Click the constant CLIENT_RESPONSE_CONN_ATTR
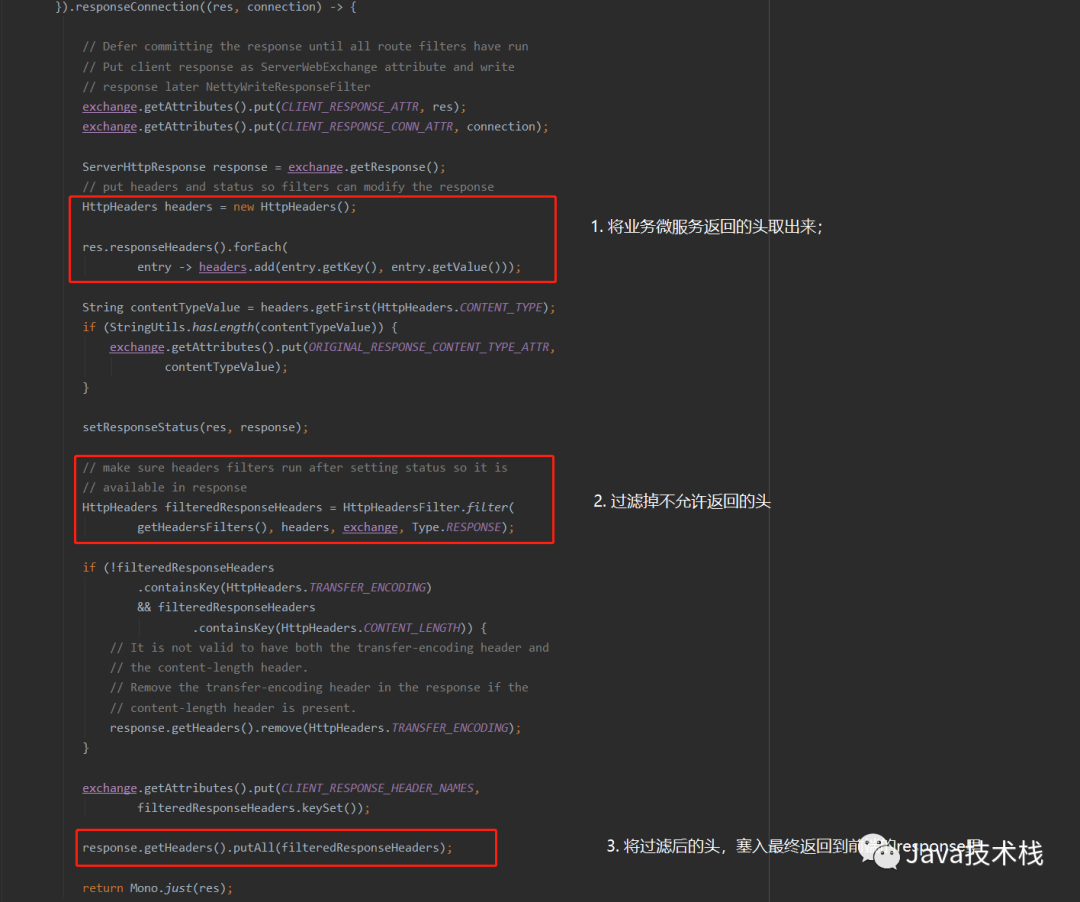This screenshot has height=902, width=1080. tap(367, 127)
